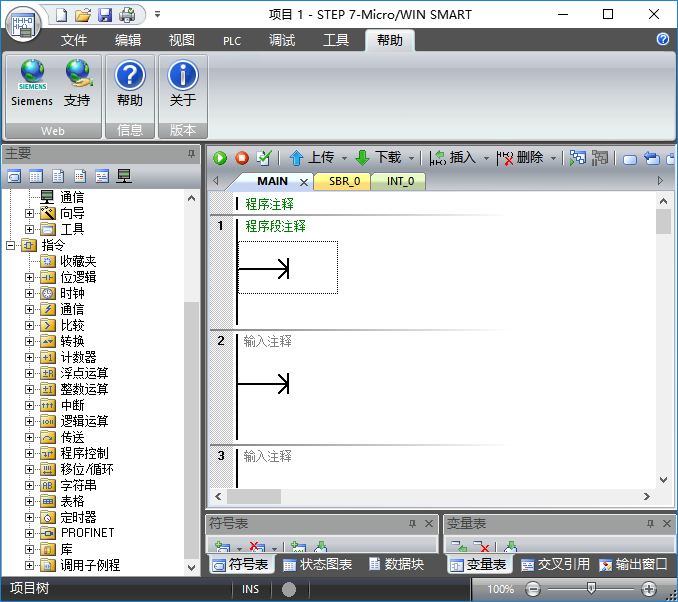Click the system block icon in project toolbar
678x602 pixels.
point(80,176)
